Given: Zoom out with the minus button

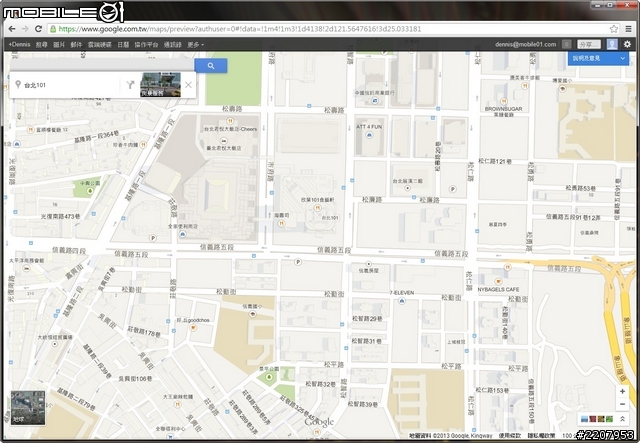Looking at the screenshot, I should click(x=622, y=404).
